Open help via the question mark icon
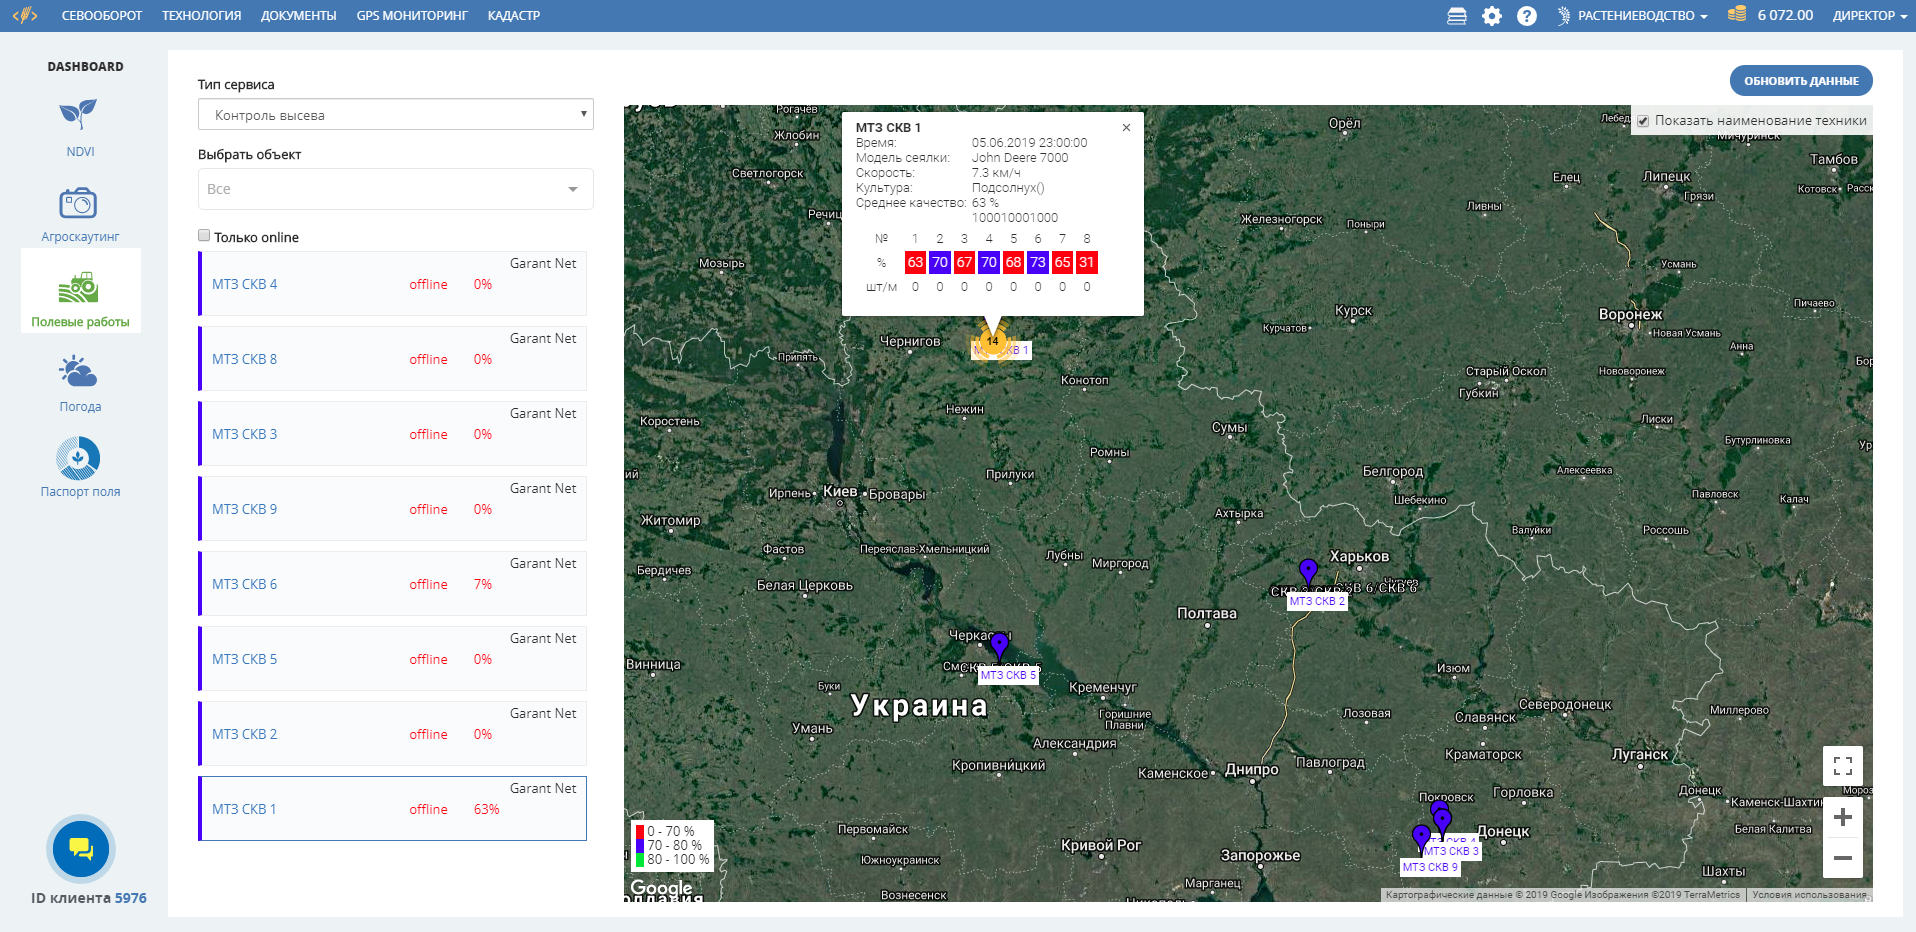 coord(1527,15)
